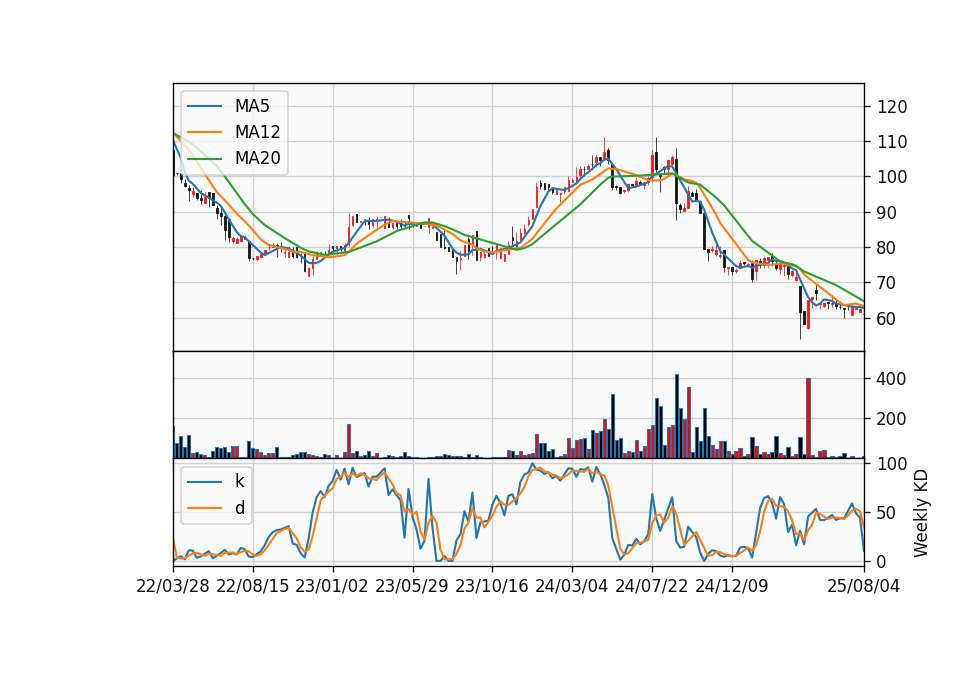Click the orange d legend line sample

click(x=204, y=508)
